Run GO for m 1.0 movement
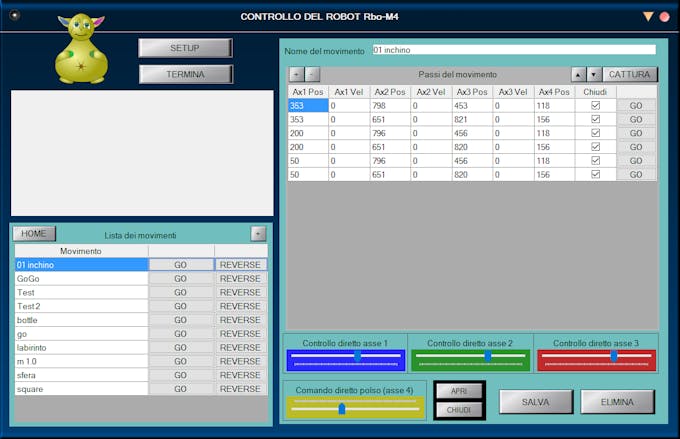Viewport: 680px width, 439px height. [181, 361]
